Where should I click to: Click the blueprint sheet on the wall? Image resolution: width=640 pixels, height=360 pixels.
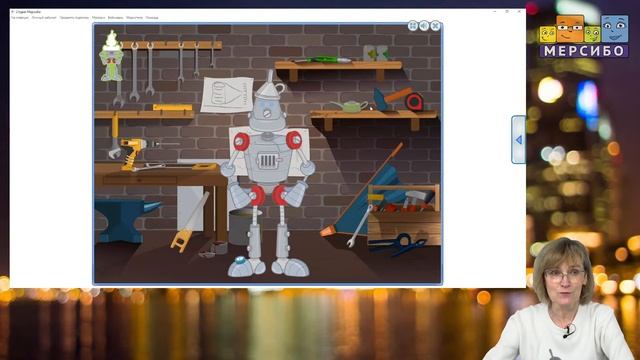coord(227,95)
